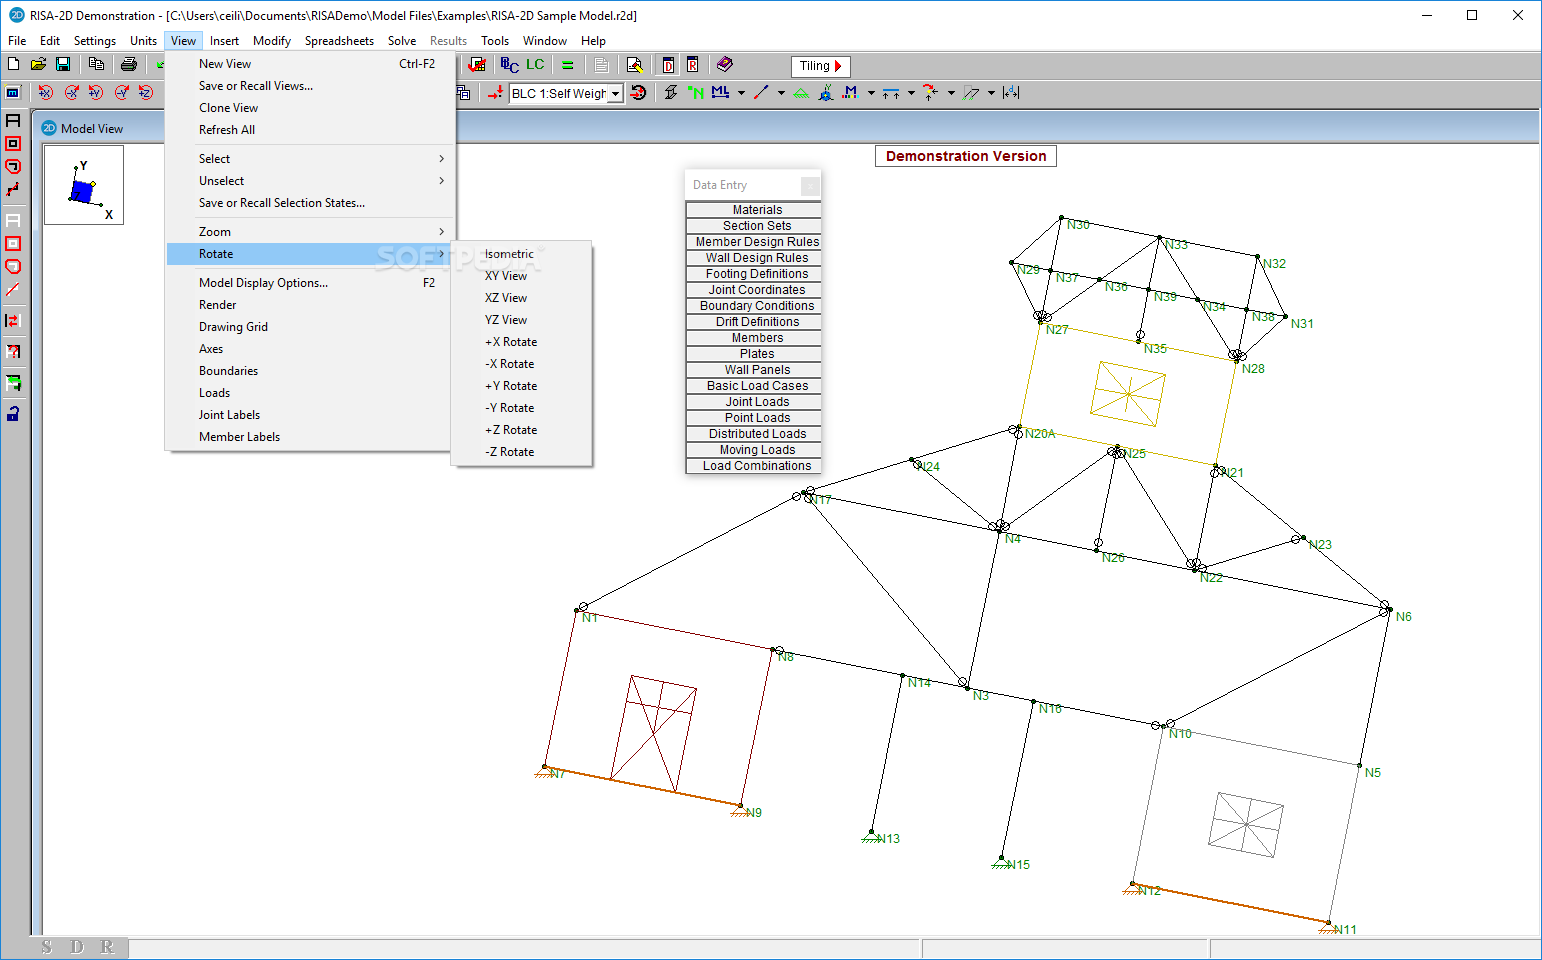
Task: Click the green LC load combinations icon
Action: click(x=535, y=65)
